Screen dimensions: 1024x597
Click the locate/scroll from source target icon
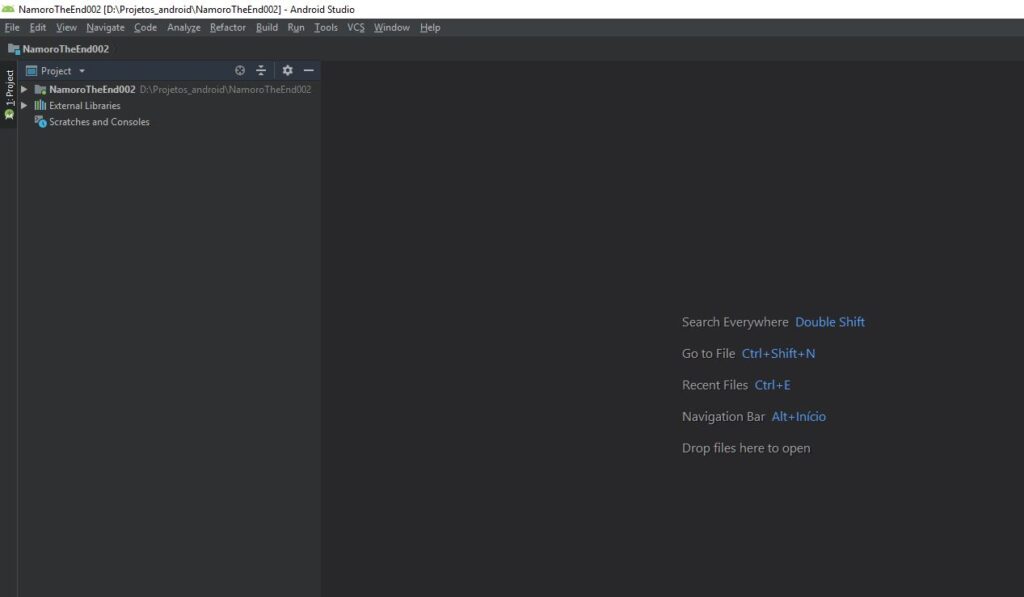tap(240, 71)
